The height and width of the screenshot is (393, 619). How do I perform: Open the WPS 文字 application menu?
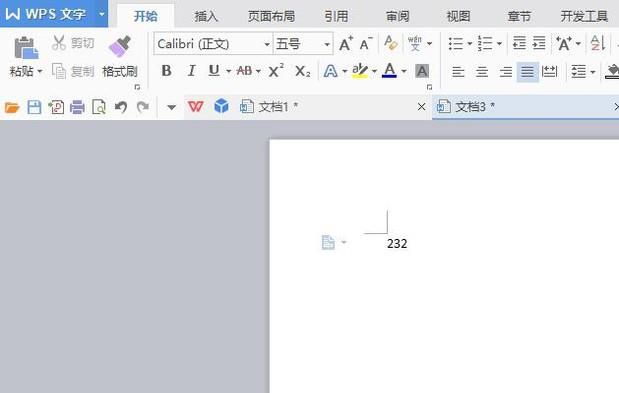tap(54, 14)
